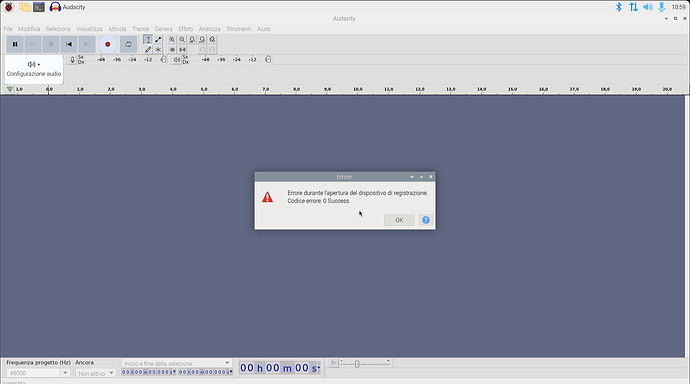Viewport: 690px width, 384px height.
Task: Click Fit selection to width icon
Action: pos(192,40)
